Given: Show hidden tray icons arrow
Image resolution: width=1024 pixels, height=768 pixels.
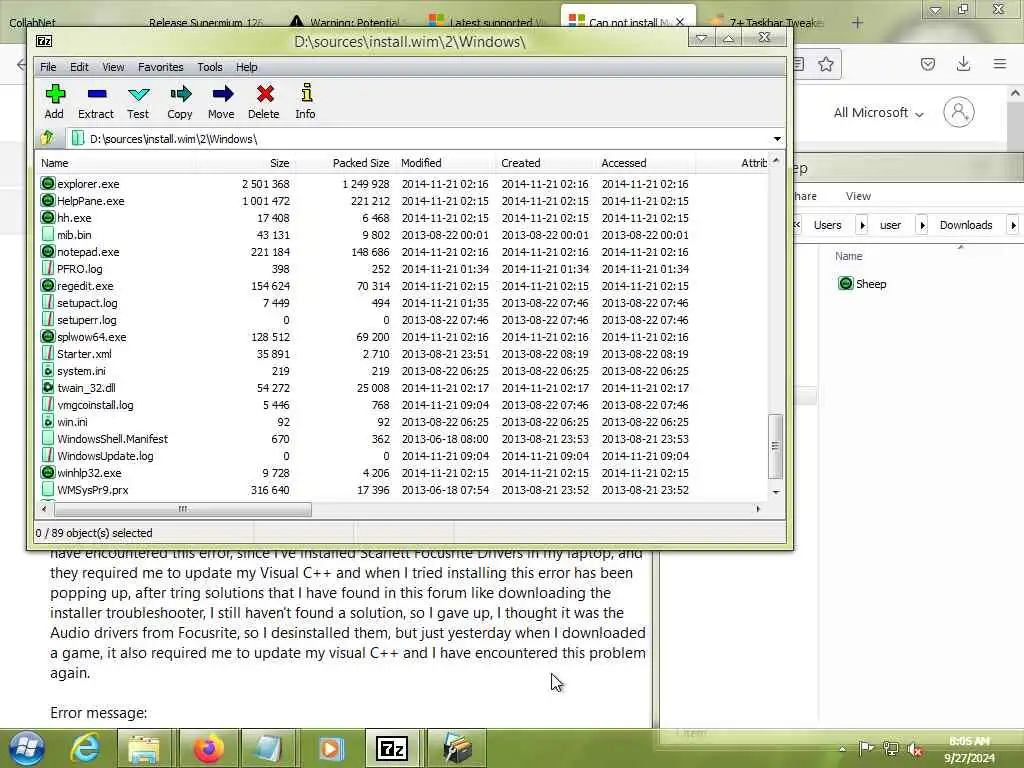Looking at the screenshot, I should point(842,749).
